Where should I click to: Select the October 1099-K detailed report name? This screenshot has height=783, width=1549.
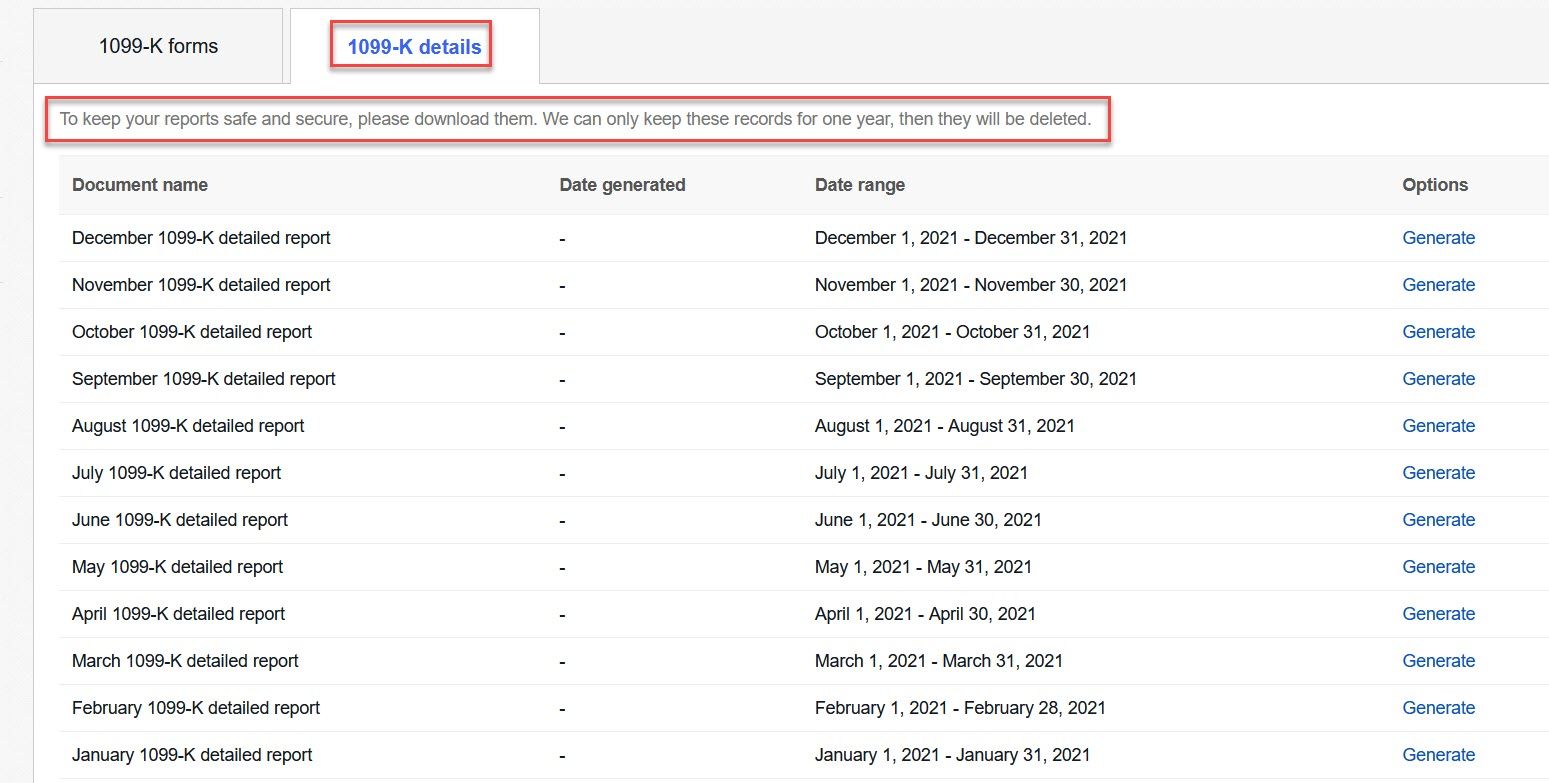[192, 332]
